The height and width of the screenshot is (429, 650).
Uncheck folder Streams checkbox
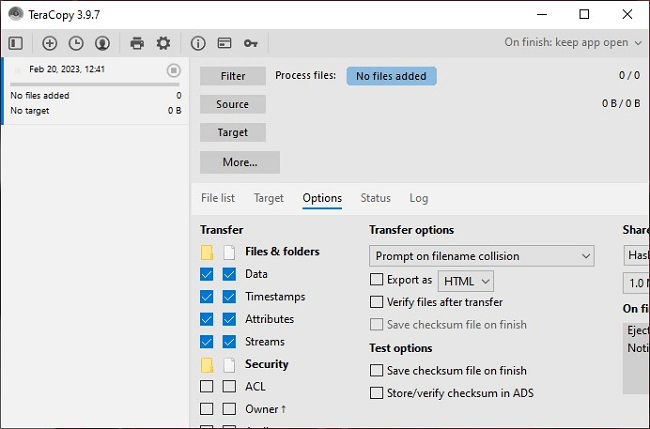[x=206, y=342]
